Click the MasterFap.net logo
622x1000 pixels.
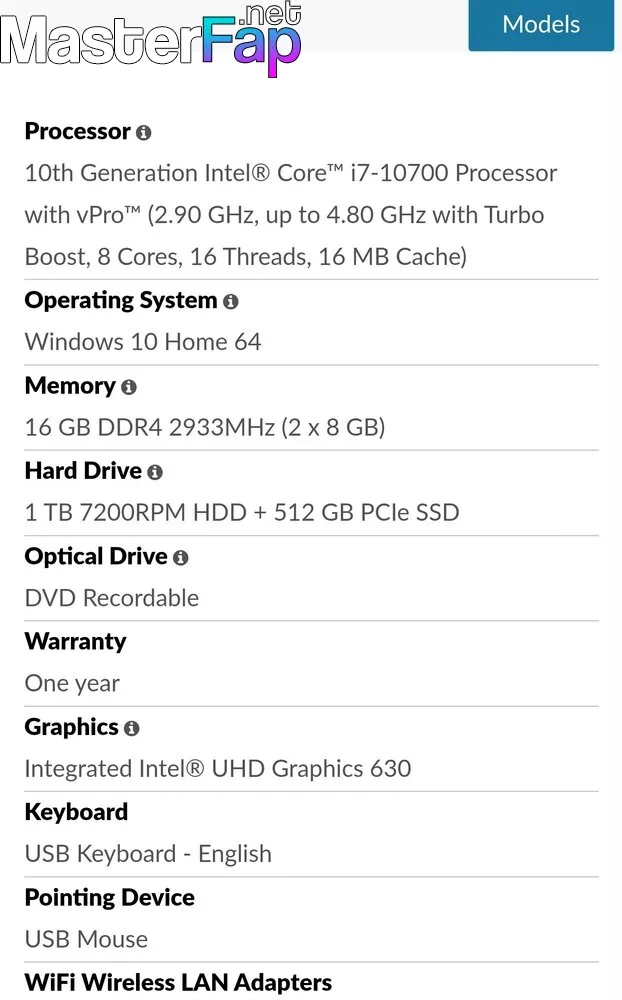click(151, 38)
